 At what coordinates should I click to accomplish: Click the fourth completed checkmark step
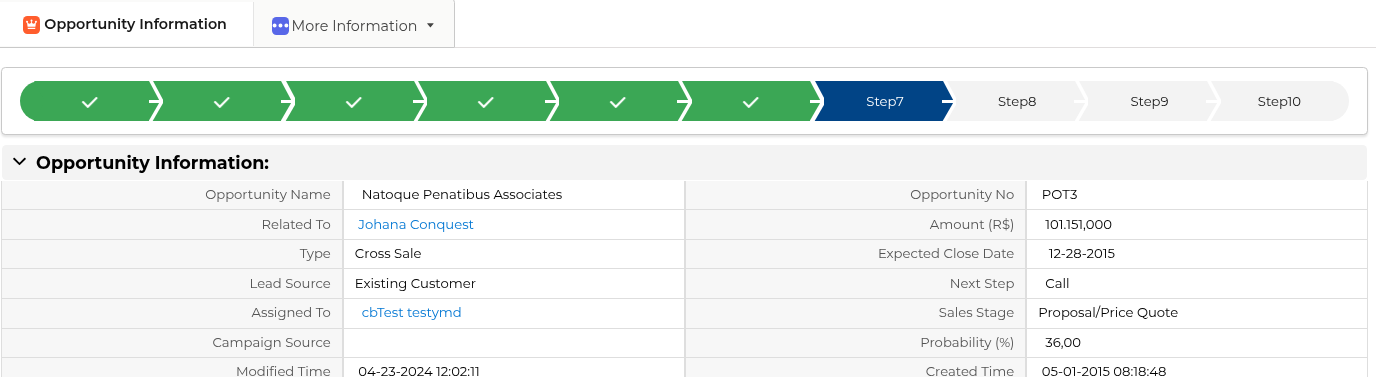[486, 101]
